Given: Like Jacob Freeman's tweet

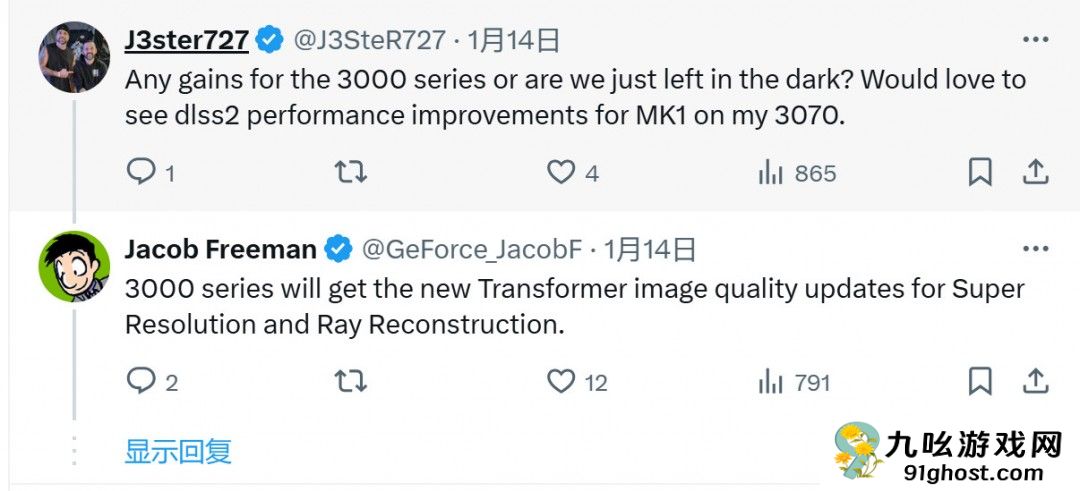Looking at the screenshot, I should coord(561,381).
